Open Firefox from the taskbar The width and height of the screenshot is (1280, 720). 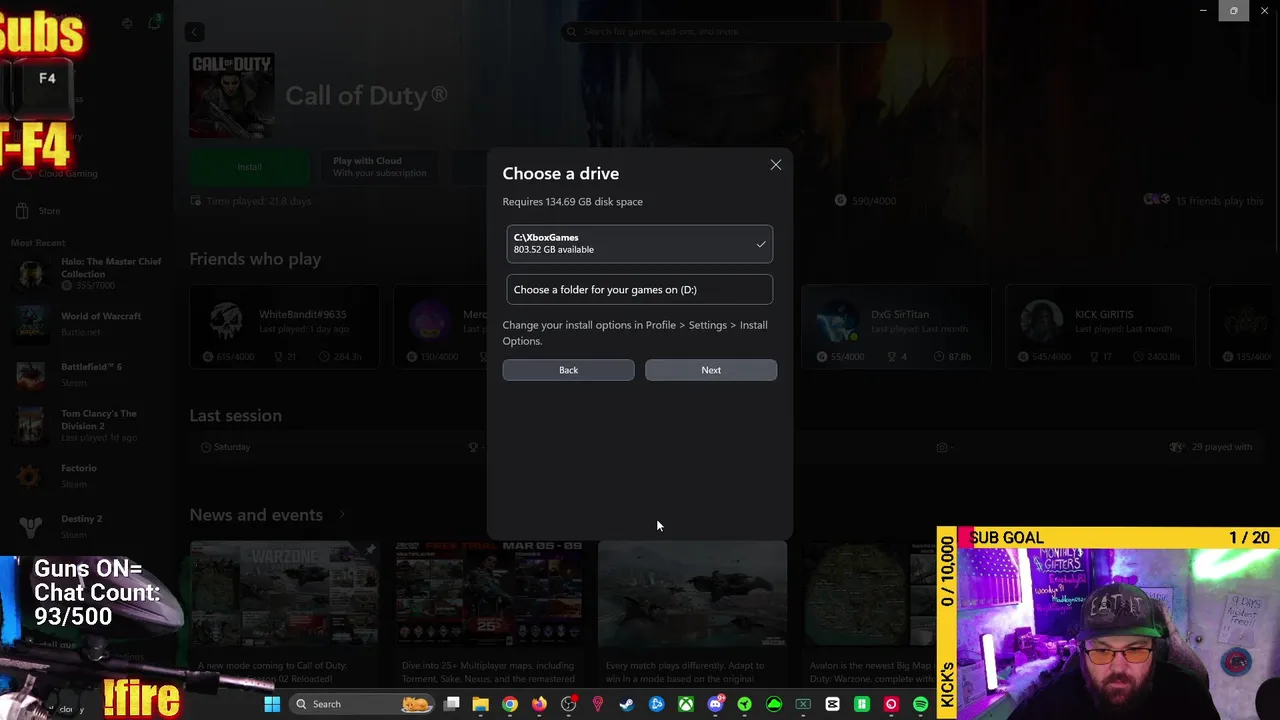(539, 704)
